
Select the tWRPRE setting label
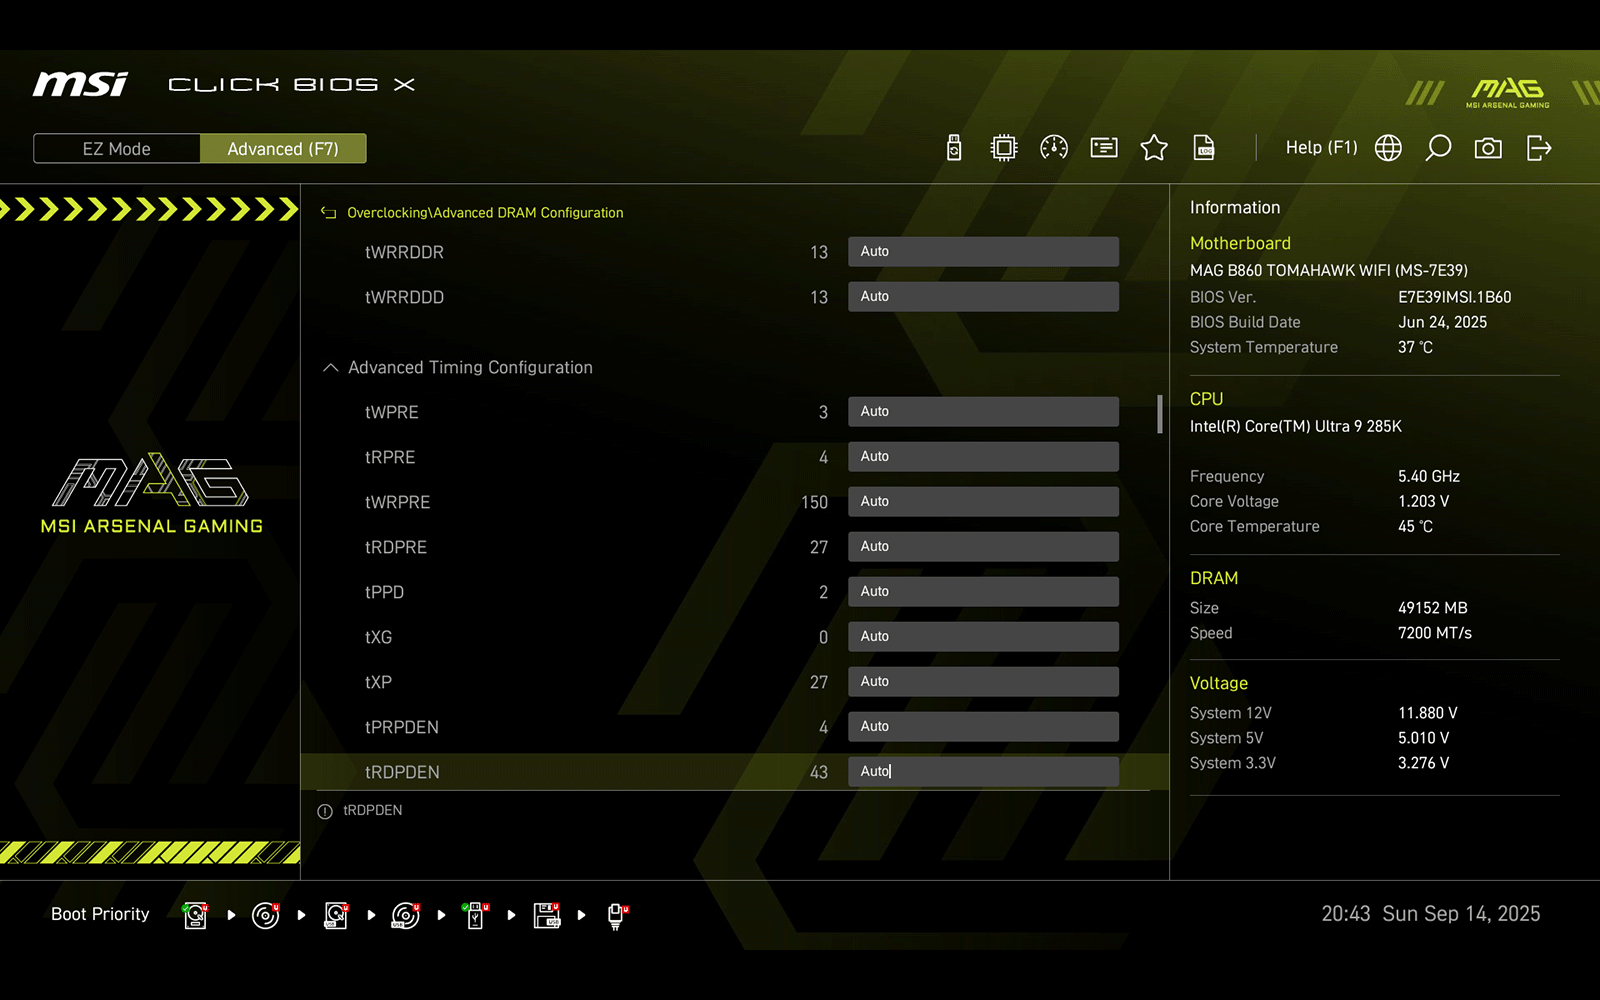coord(397,503)
